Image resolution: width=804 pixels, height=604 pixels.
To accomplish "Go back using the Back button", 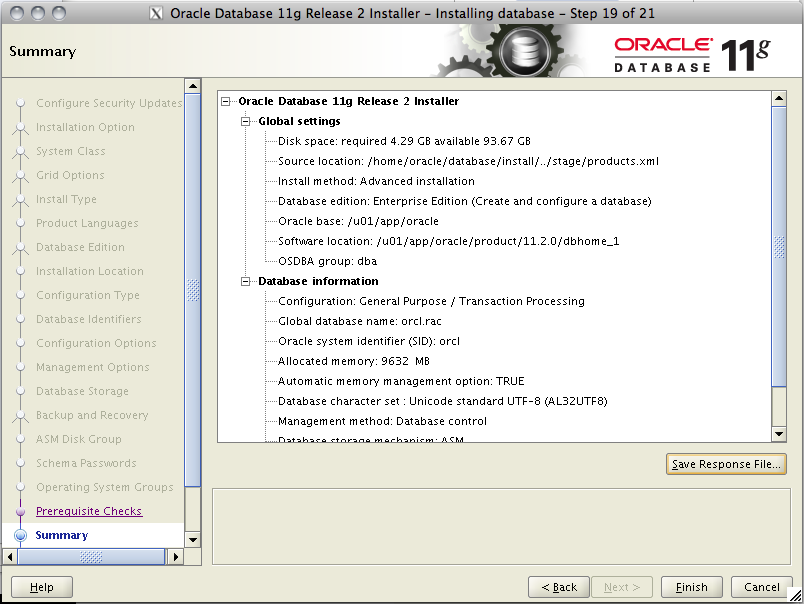I will click(558, 587).
